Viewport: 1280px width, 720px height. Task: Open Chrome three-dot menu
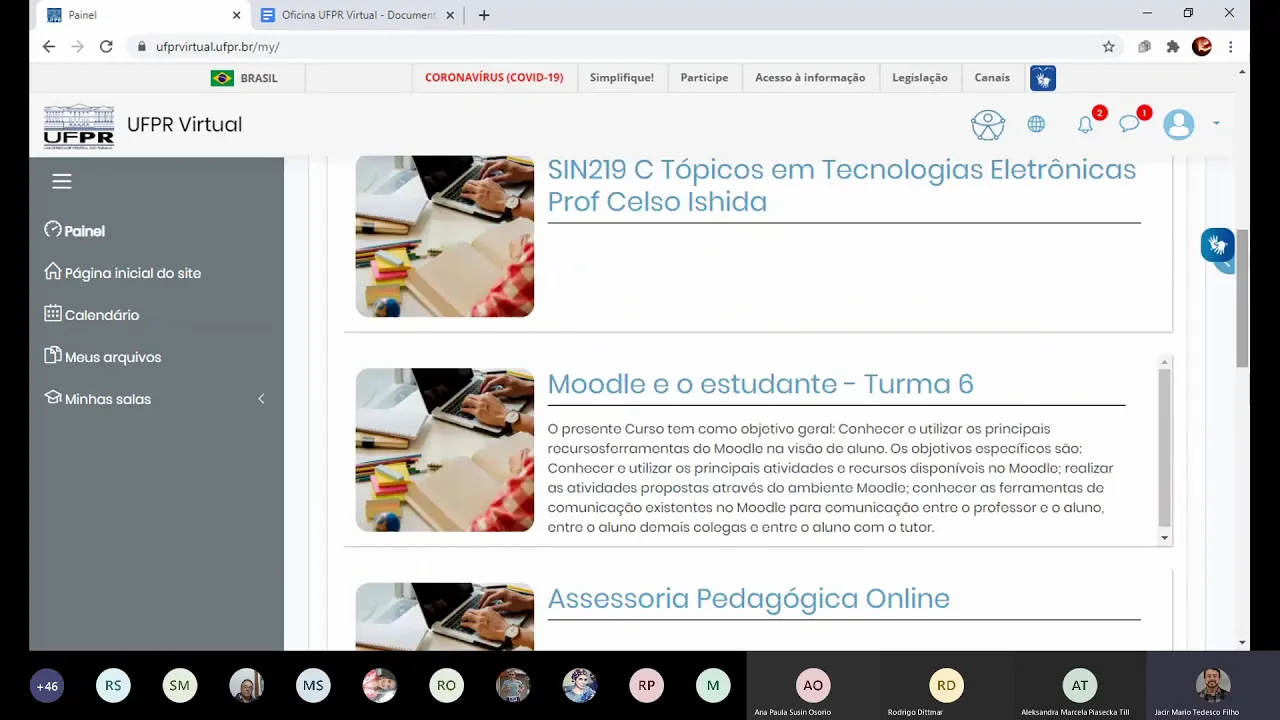pyautogui.click(x=1231, y=46)
